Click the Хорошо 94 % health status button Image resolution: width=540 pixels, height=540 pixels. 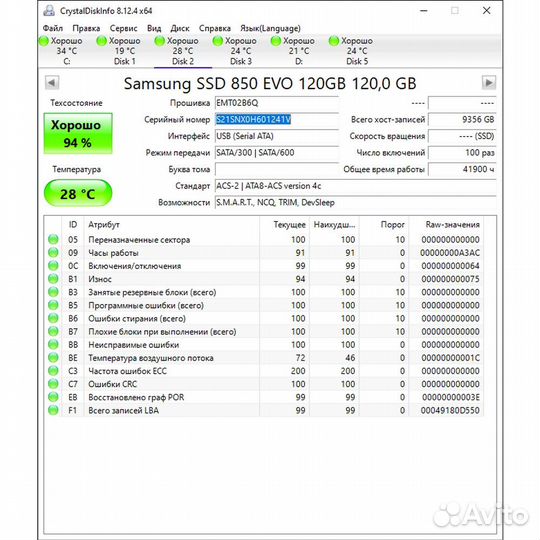(x=78, y=133)
